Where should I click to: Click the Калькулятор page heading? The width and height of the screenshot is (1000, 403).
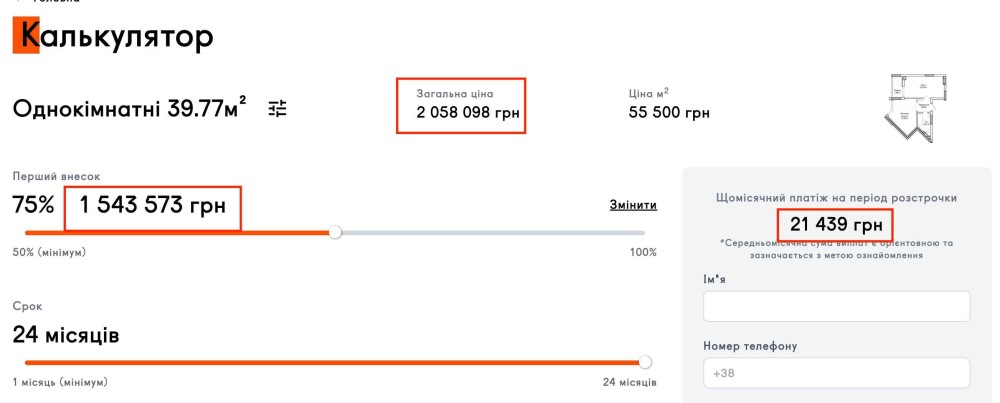point(113,37)
